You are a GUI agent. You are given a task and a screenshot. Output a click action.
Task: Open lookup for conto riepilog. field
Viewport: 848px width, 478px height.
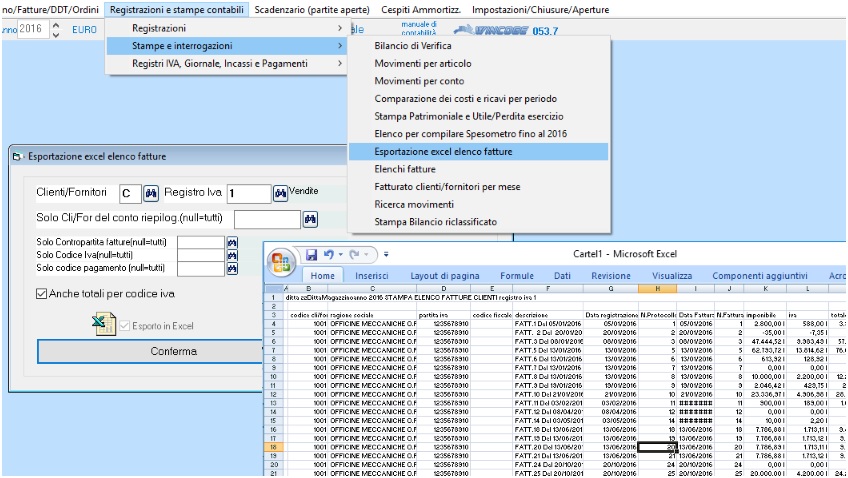click(310, 219)
